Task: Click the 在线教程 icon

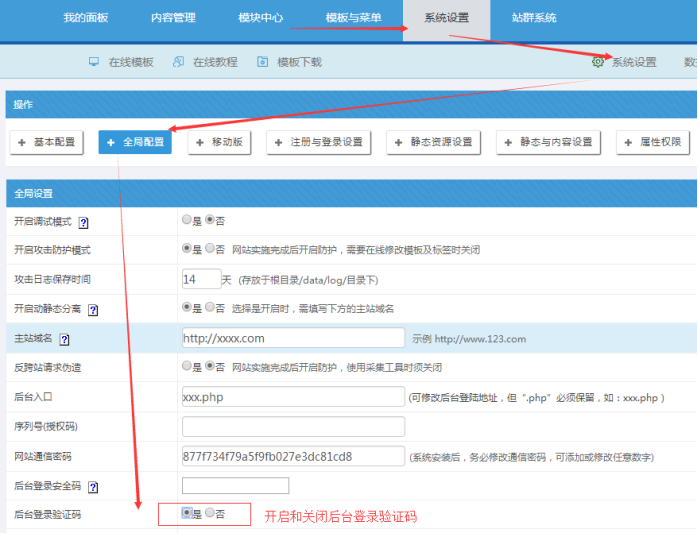Action: click(x=178, y=62)
